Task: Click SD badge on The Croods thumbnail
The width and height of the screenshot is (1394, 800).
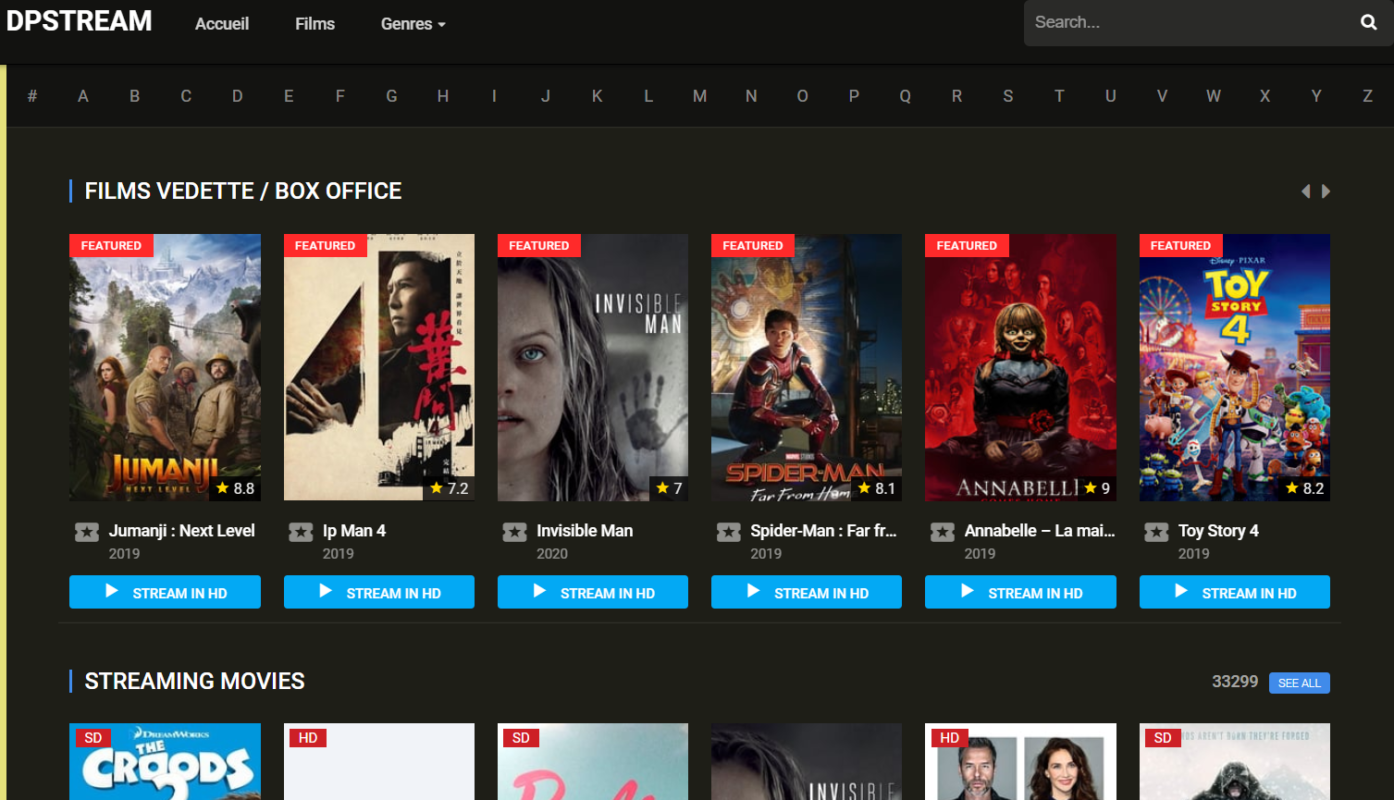Action: [93, 738]
